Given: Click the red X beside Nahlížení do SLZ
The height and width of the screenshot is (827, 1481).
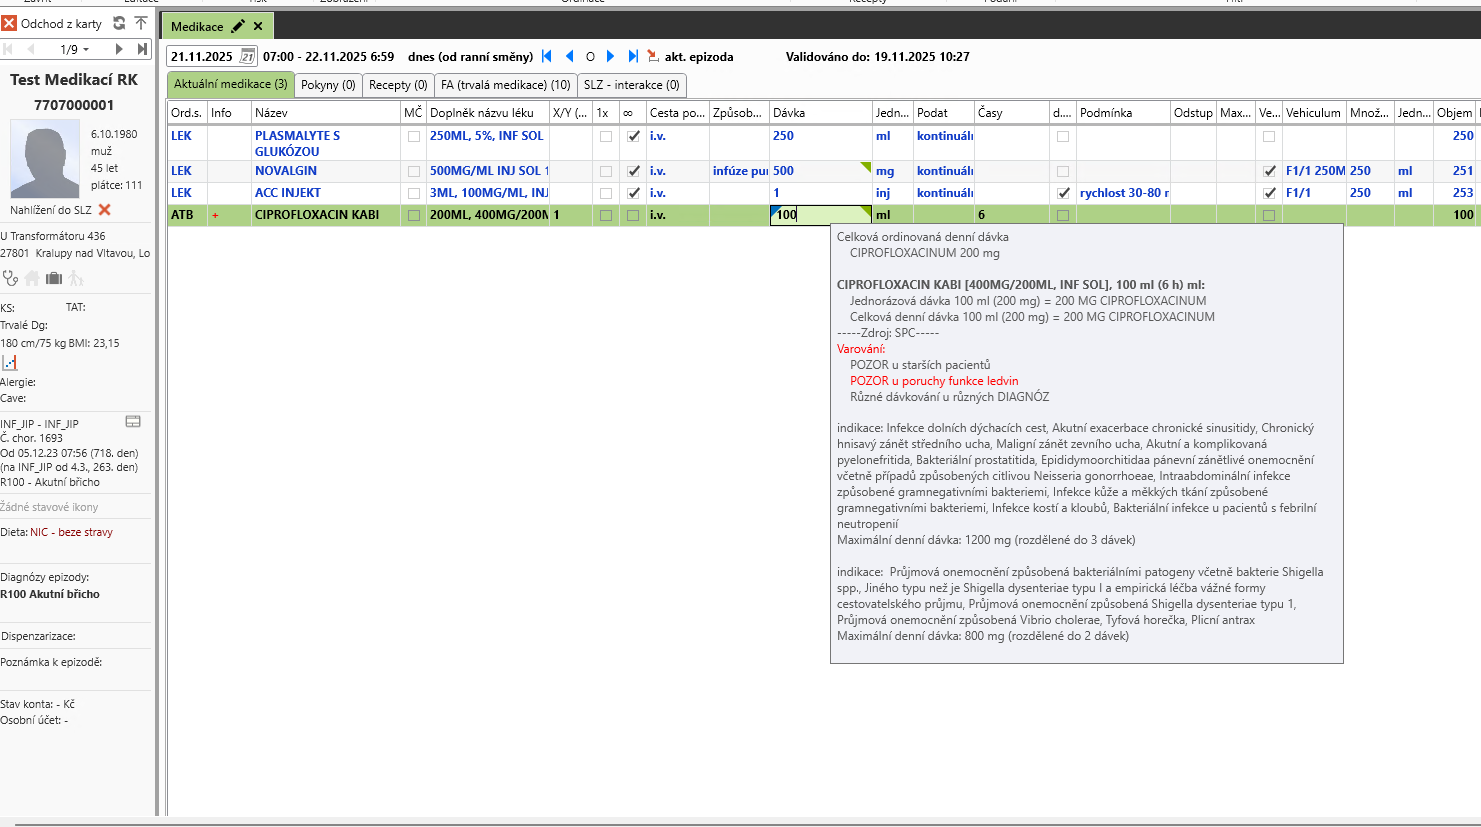Looking at the screenshot, I should tap(105, 210).
